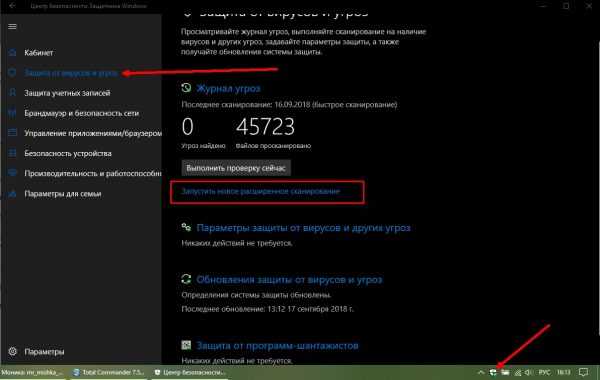Click the refresh icon beside Обновления защиты
This screenshot has width=600, height=380.
(x=186, y=279)
